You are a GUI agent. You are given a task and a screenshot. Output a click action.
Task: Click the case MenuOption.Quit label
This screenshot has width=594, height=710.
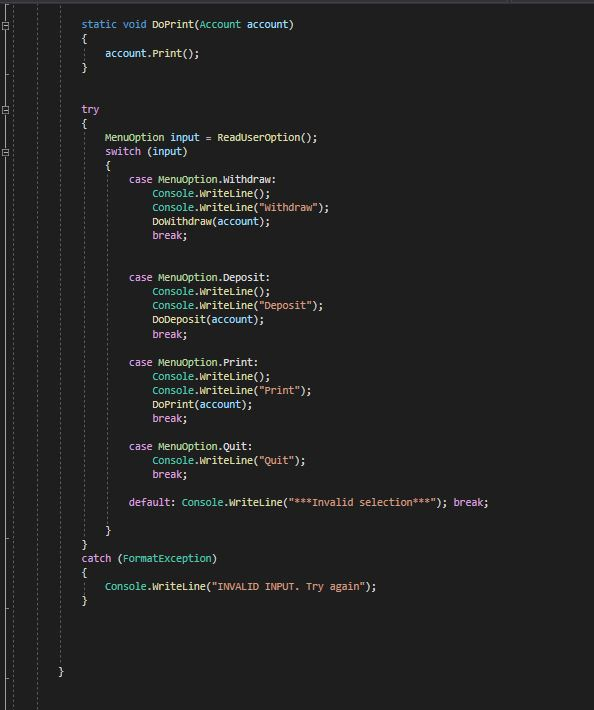190,446
